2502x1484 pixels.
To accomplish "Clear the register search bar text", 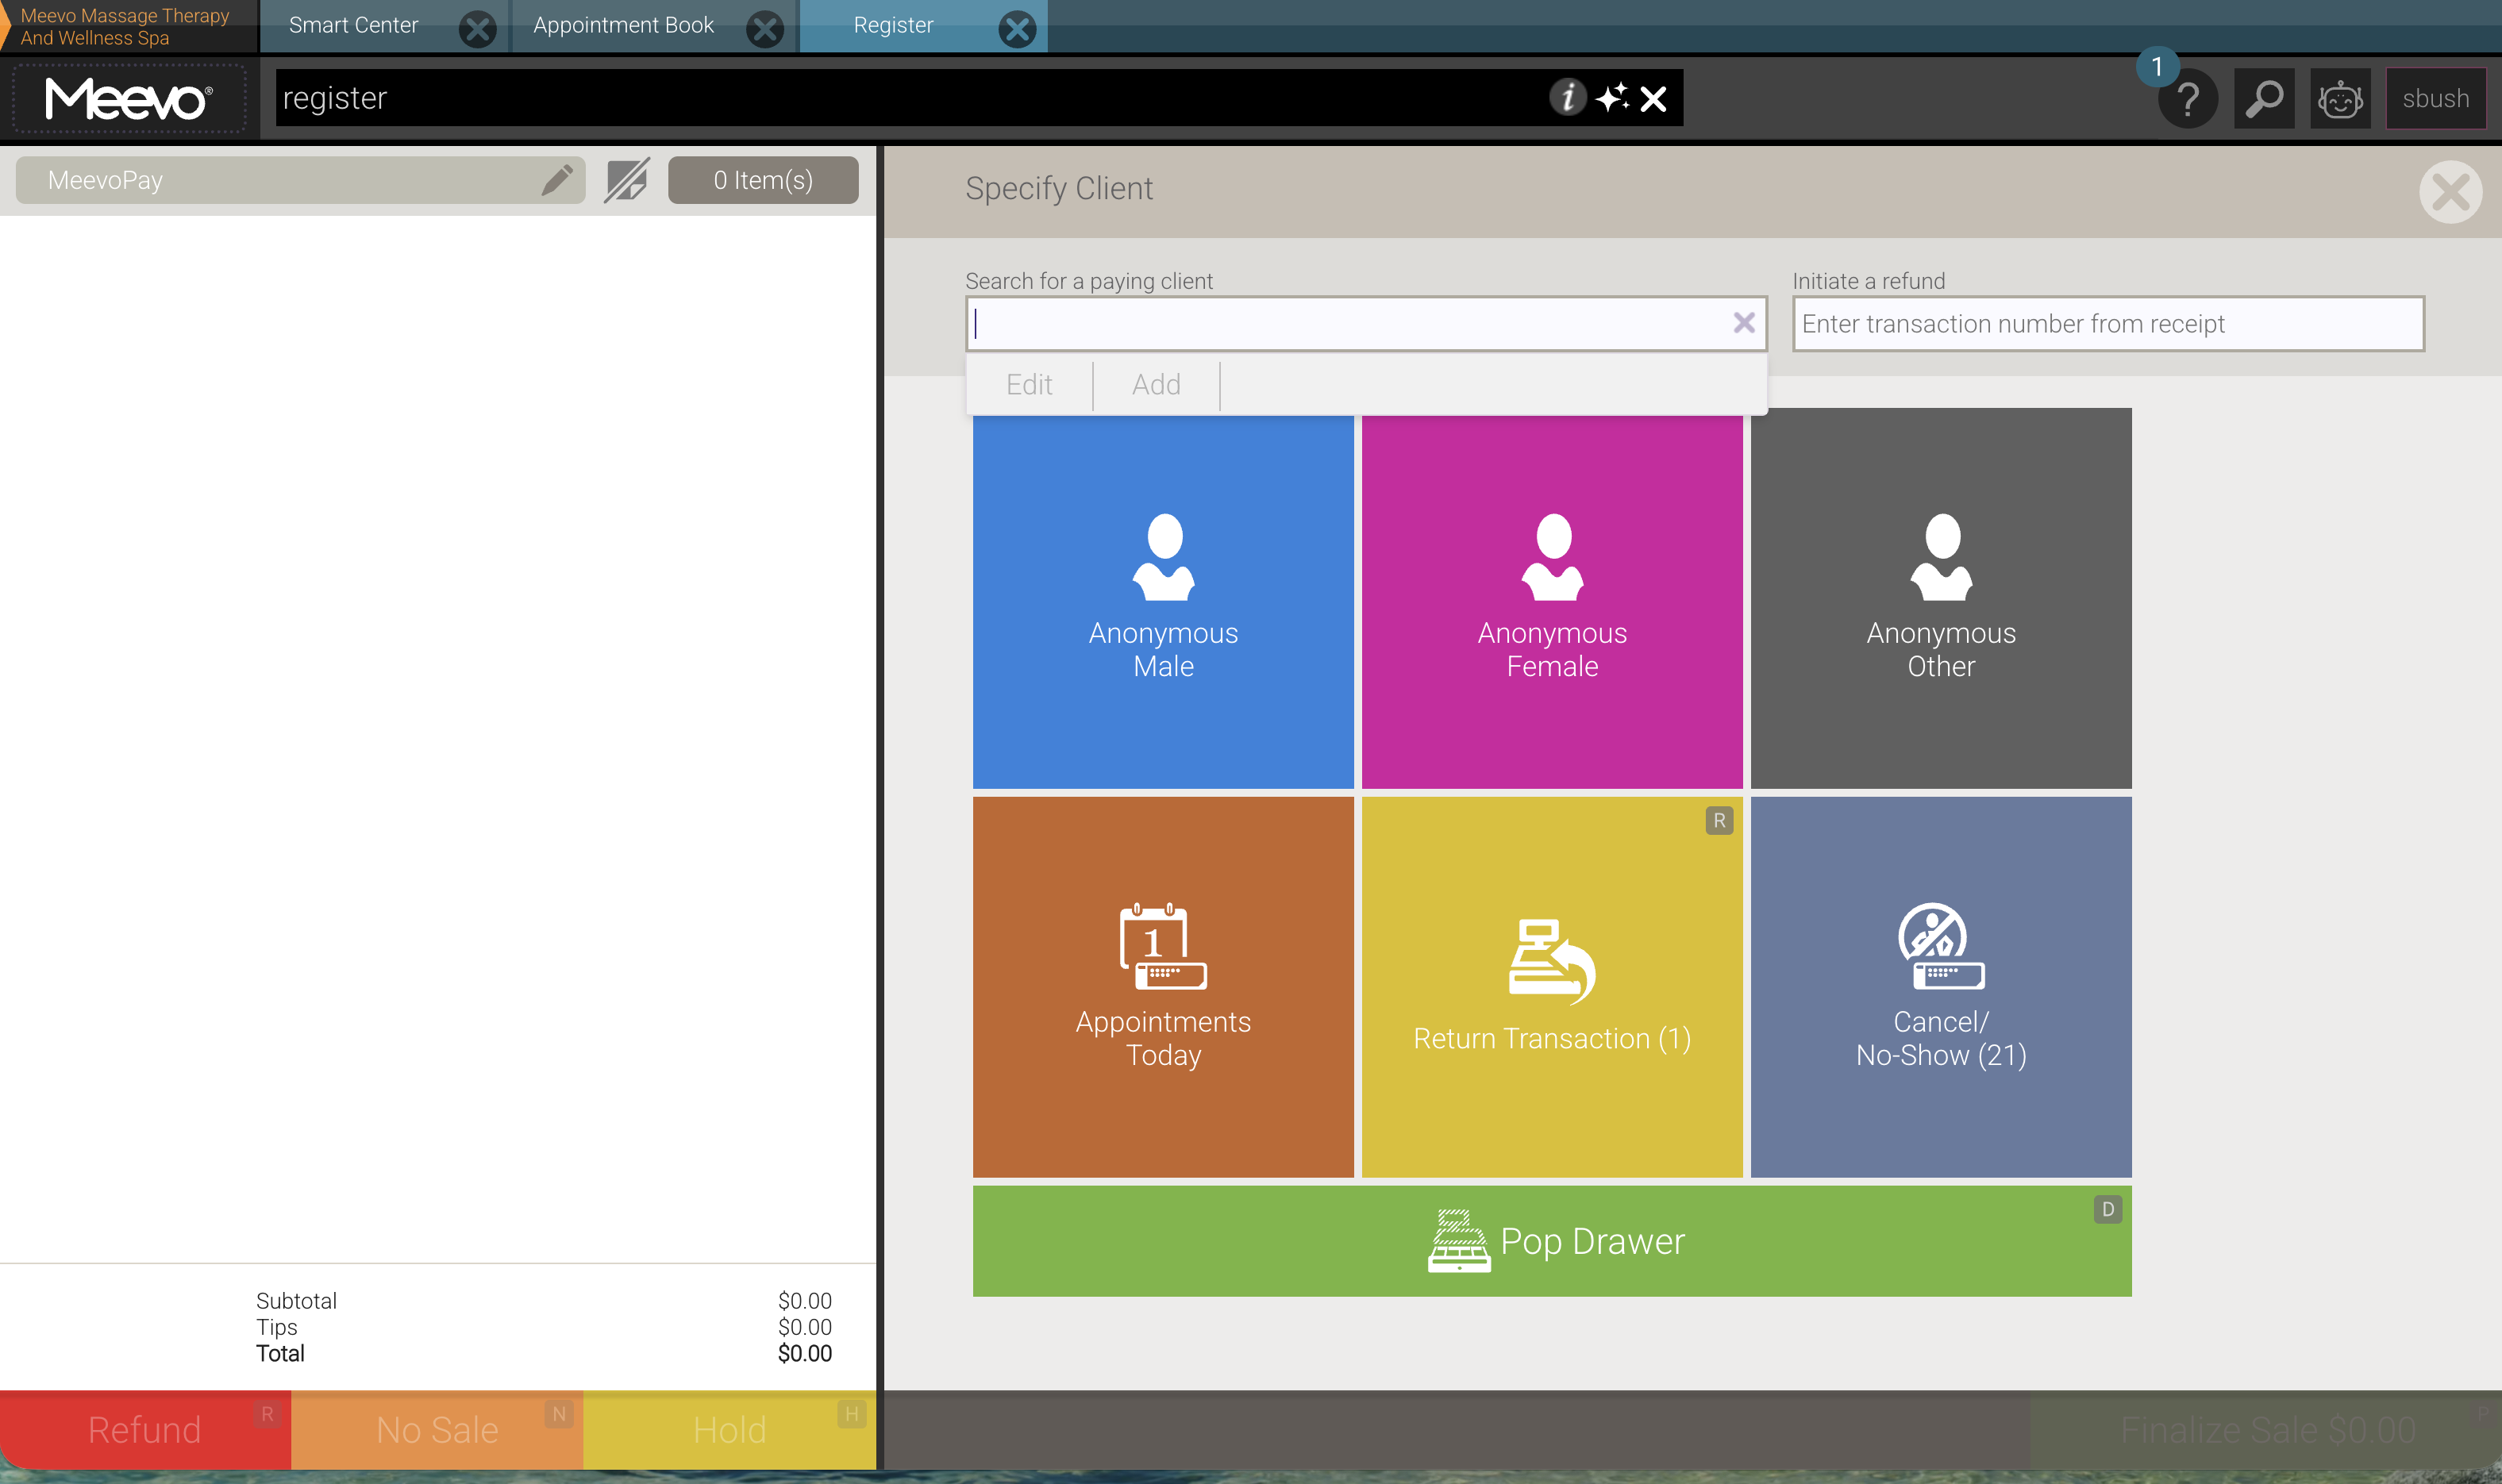I will tap(1654, 99).
